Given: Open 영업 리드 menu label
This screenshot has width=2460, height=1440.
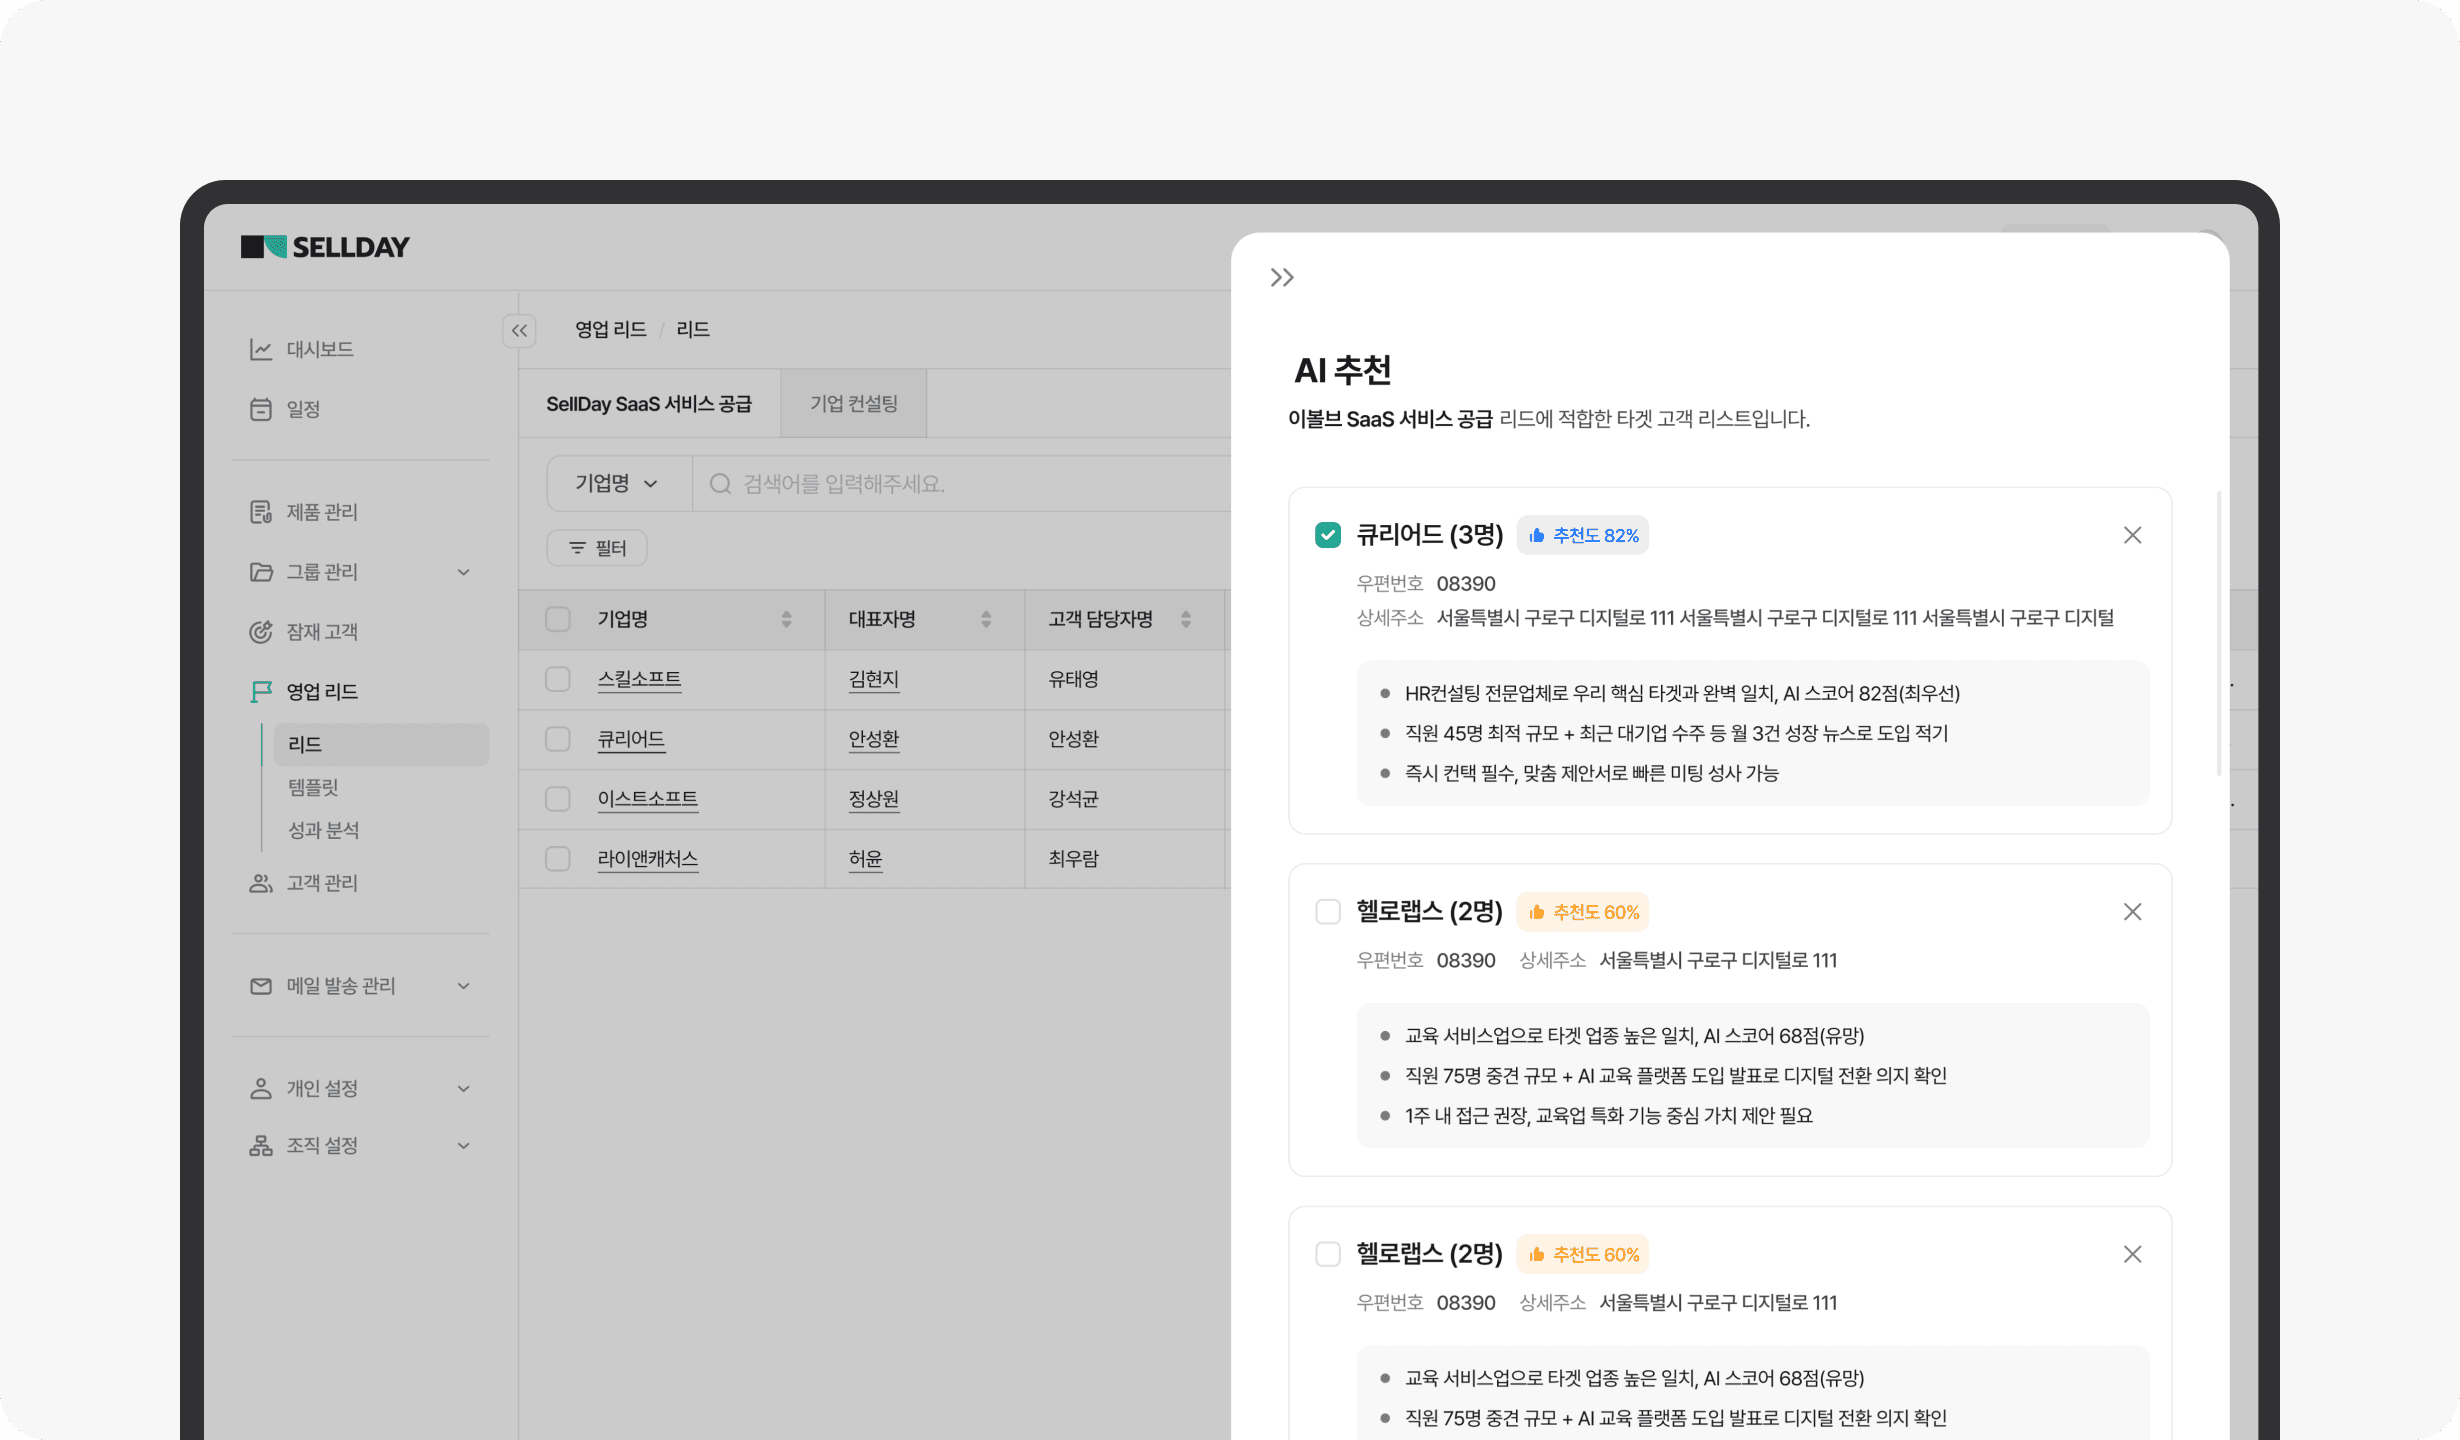Looking at the screenshot, I should click(x=322, y=692).
